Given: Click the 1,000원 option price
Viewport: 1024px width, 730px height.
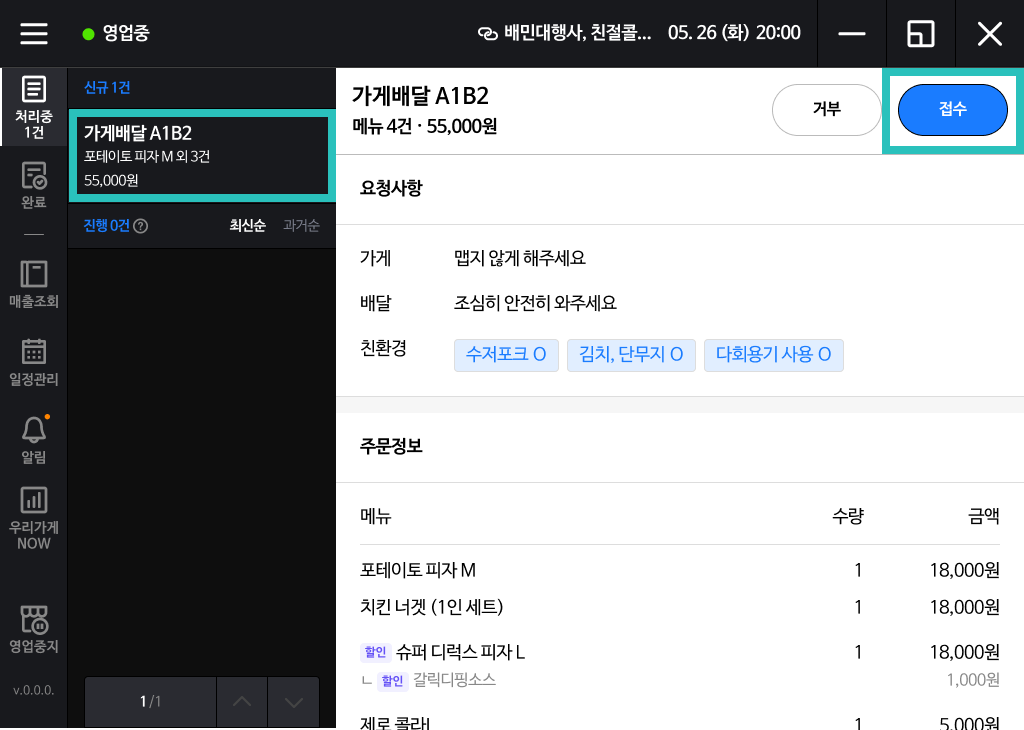Looking at the screenshot, I should tap(973, 680).
